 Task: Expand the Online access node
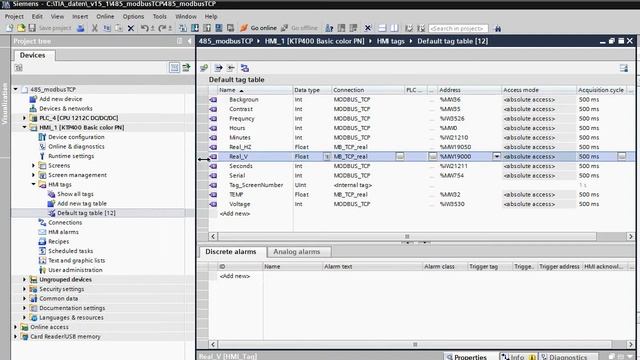16,327
